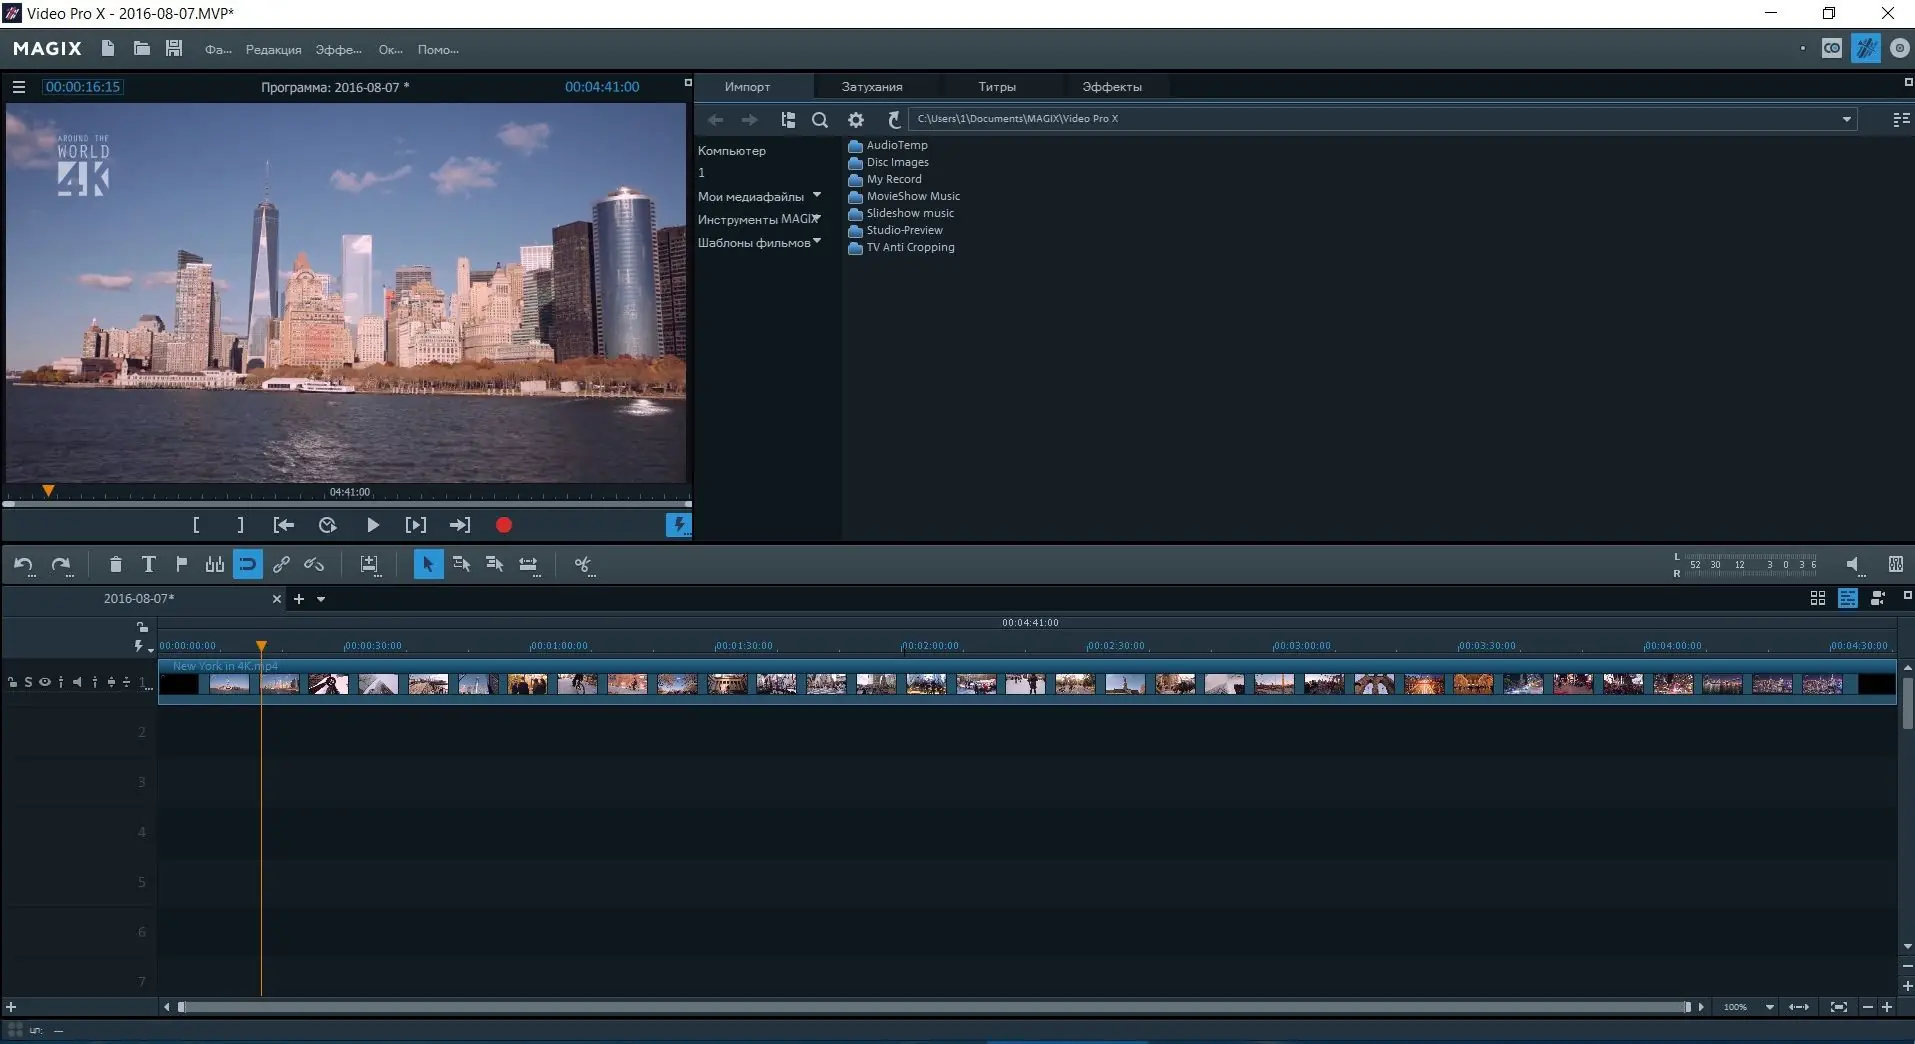Click the delete (trash) icon in the edit toolbar
The height and width of the screenshot is (1044, 1915).
pos(115,564)
